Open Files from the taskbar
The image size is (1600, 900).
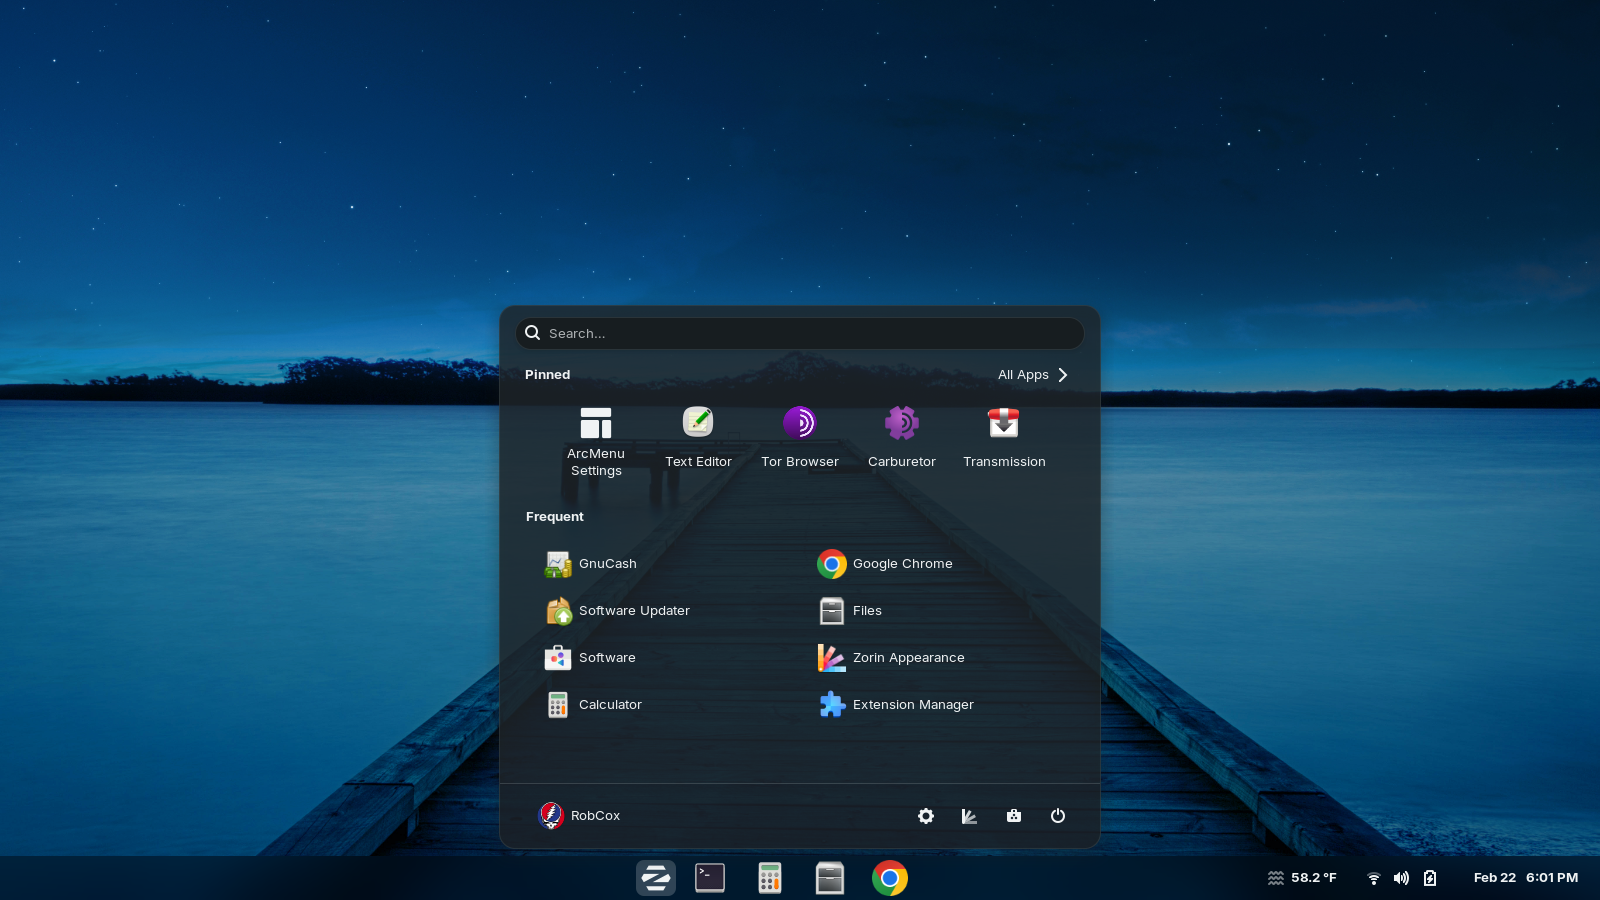(x=830, y=879)
